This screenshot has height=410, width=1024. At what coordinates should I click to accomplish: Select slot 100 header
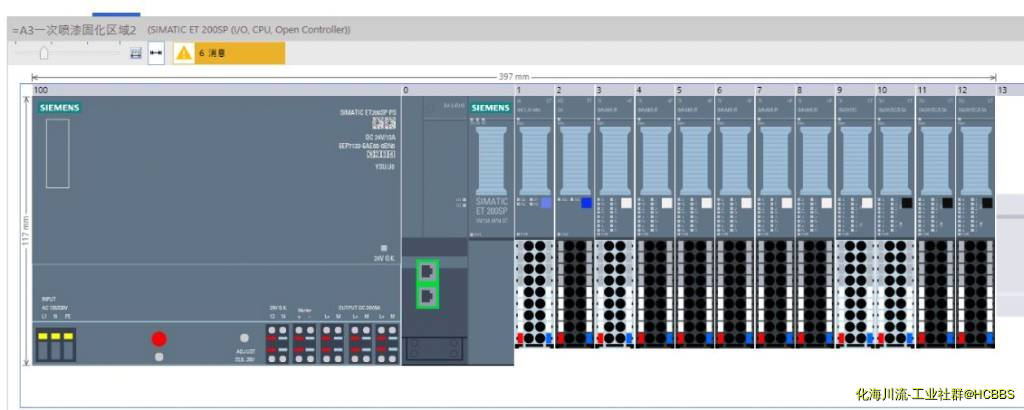[216, 90]
